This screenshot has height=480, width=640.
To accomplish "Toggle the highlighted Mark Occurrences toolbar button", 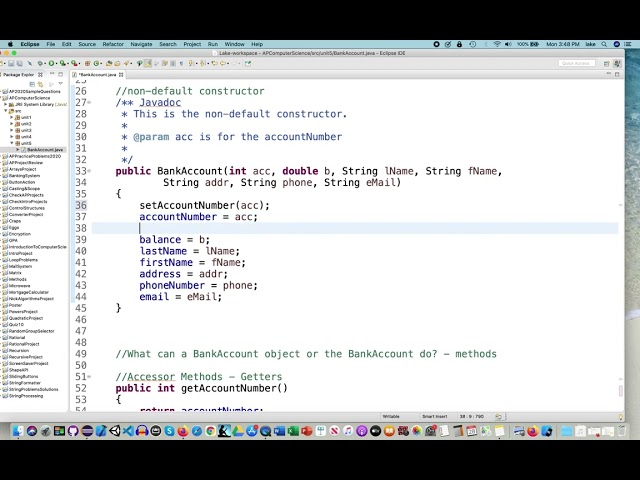I will pyautogui.click(x=148, y=63).
